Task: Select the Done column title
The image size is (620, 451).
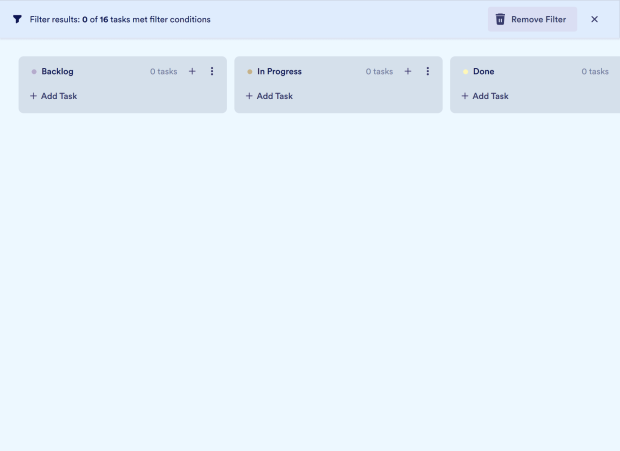Action: point(483,71)
